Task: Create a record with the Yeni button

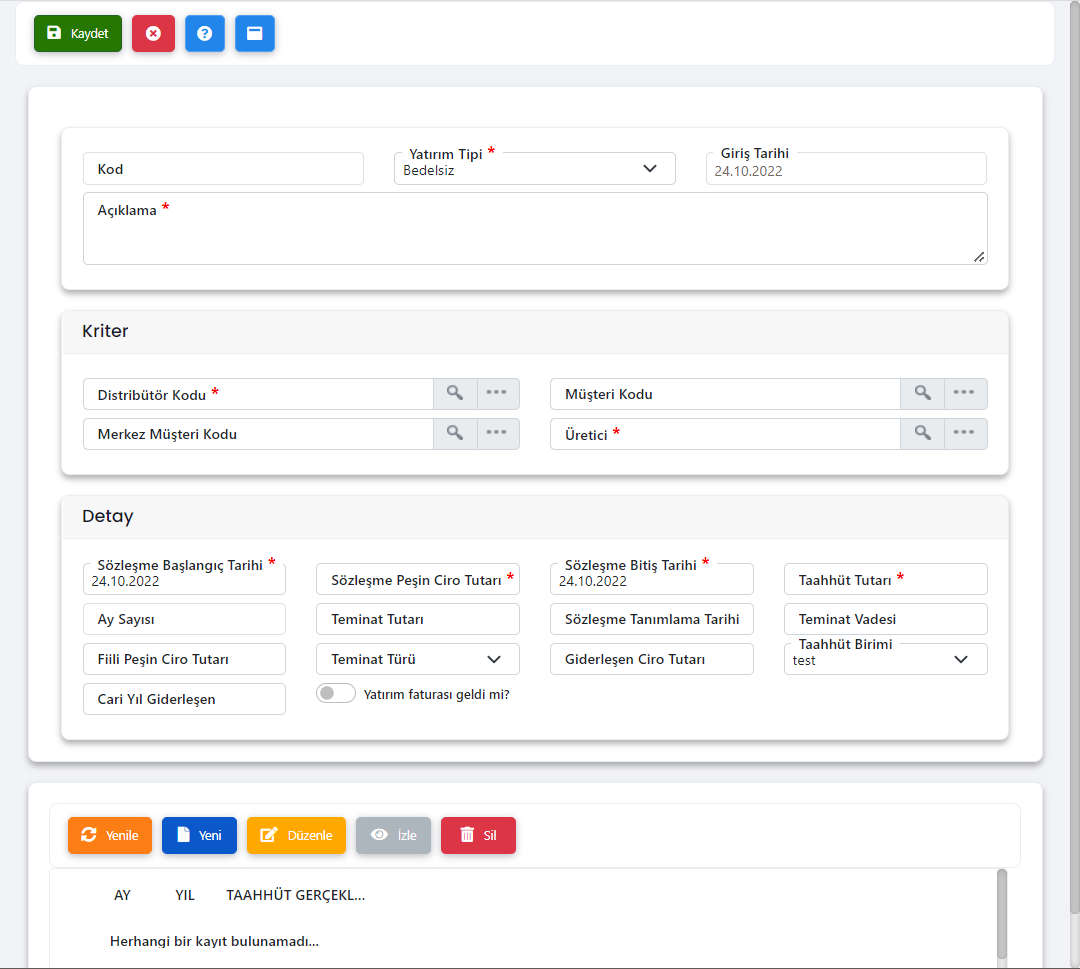Action: (x=198, y=835)
